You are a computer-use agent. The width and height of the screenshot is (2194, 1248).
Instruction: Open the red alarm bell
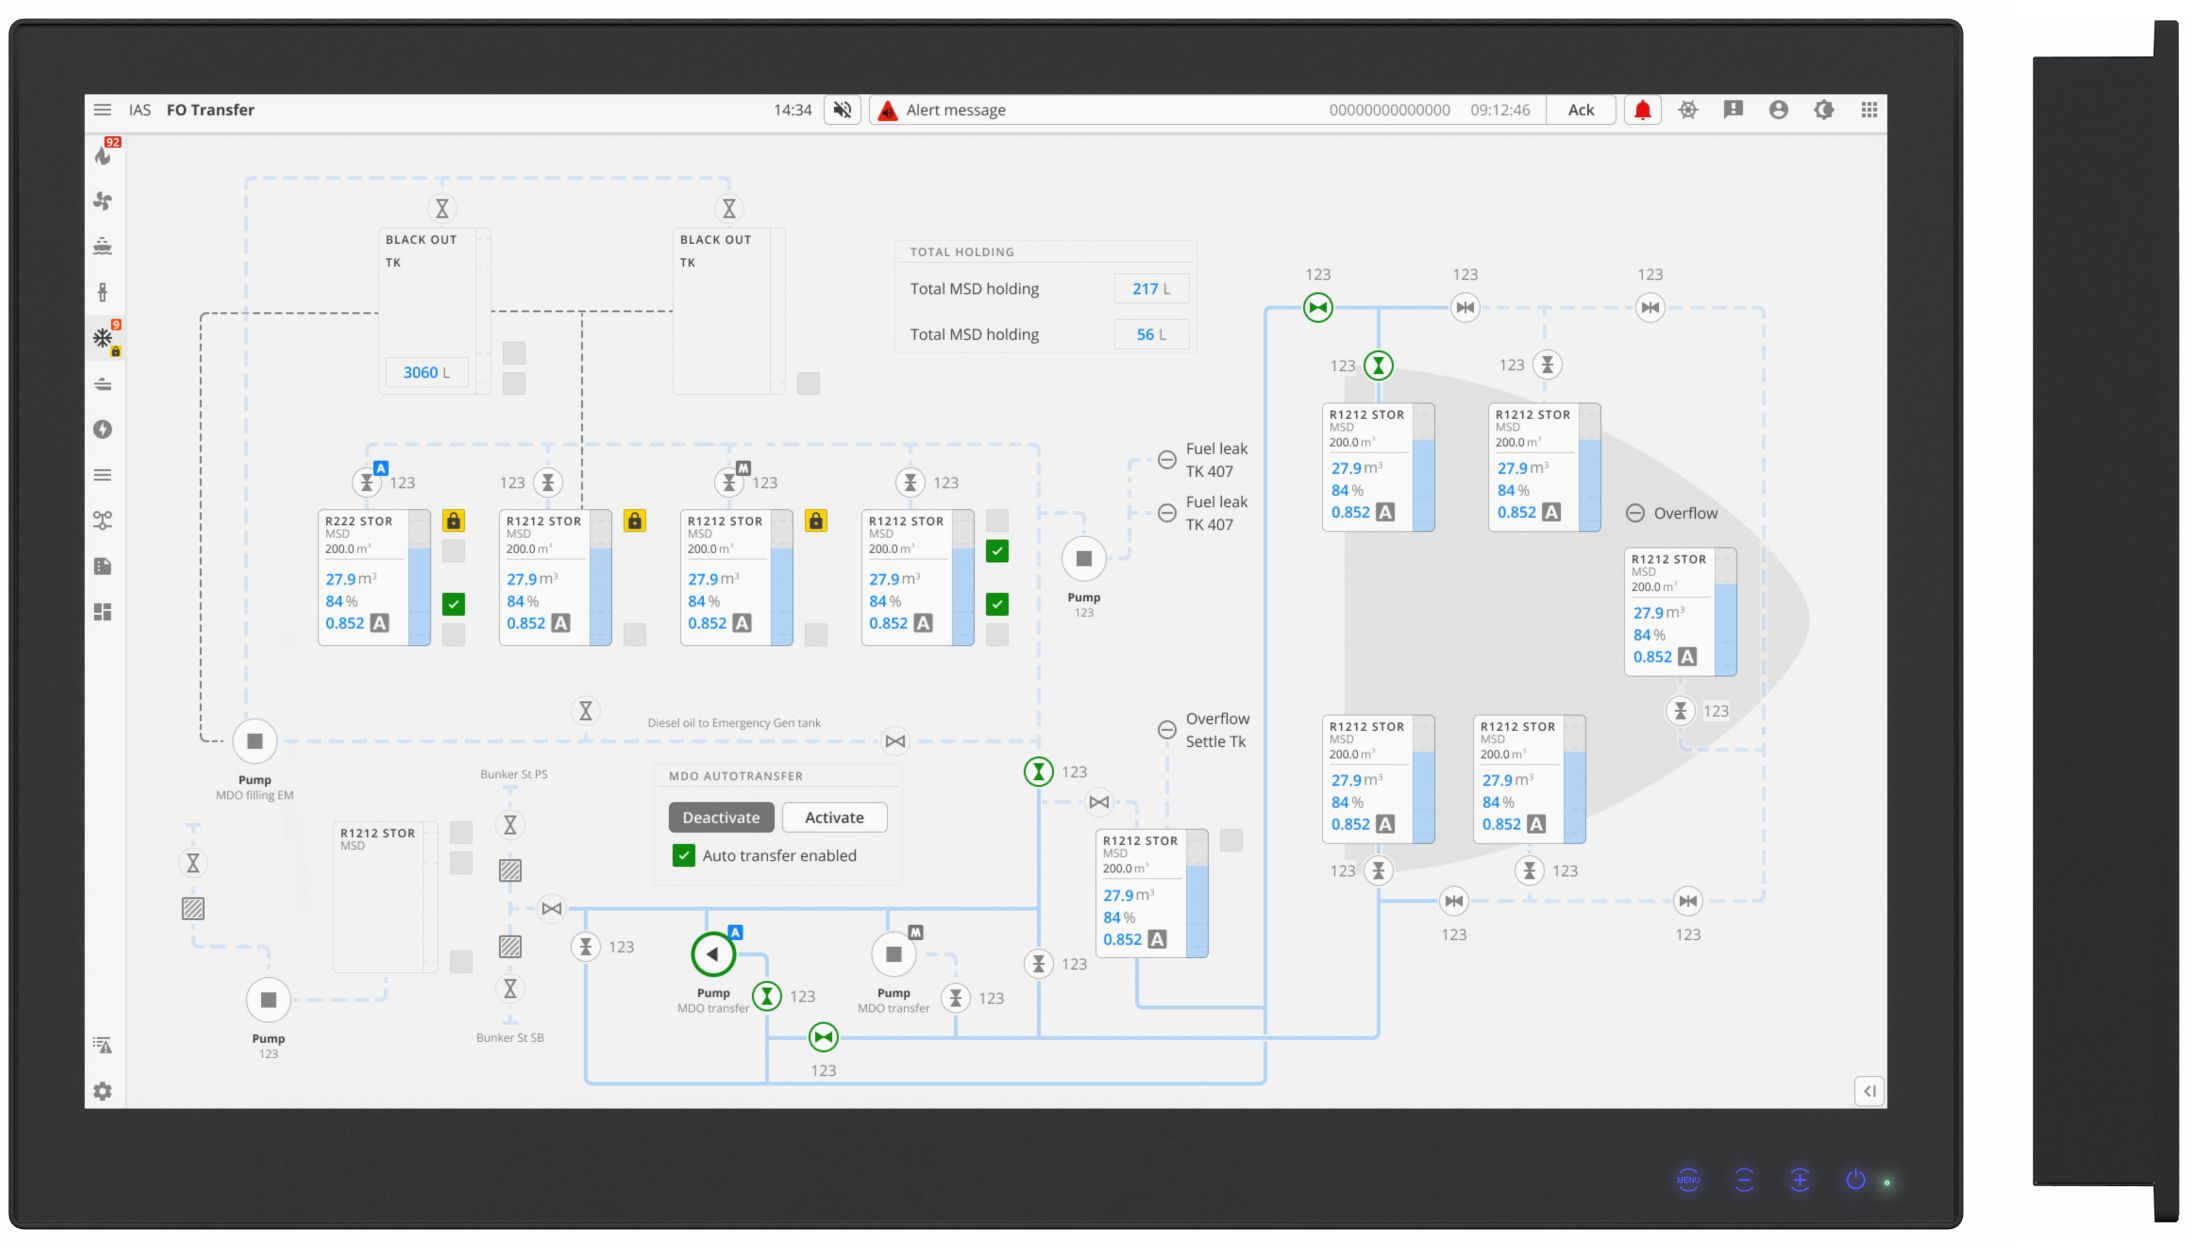1642,110
